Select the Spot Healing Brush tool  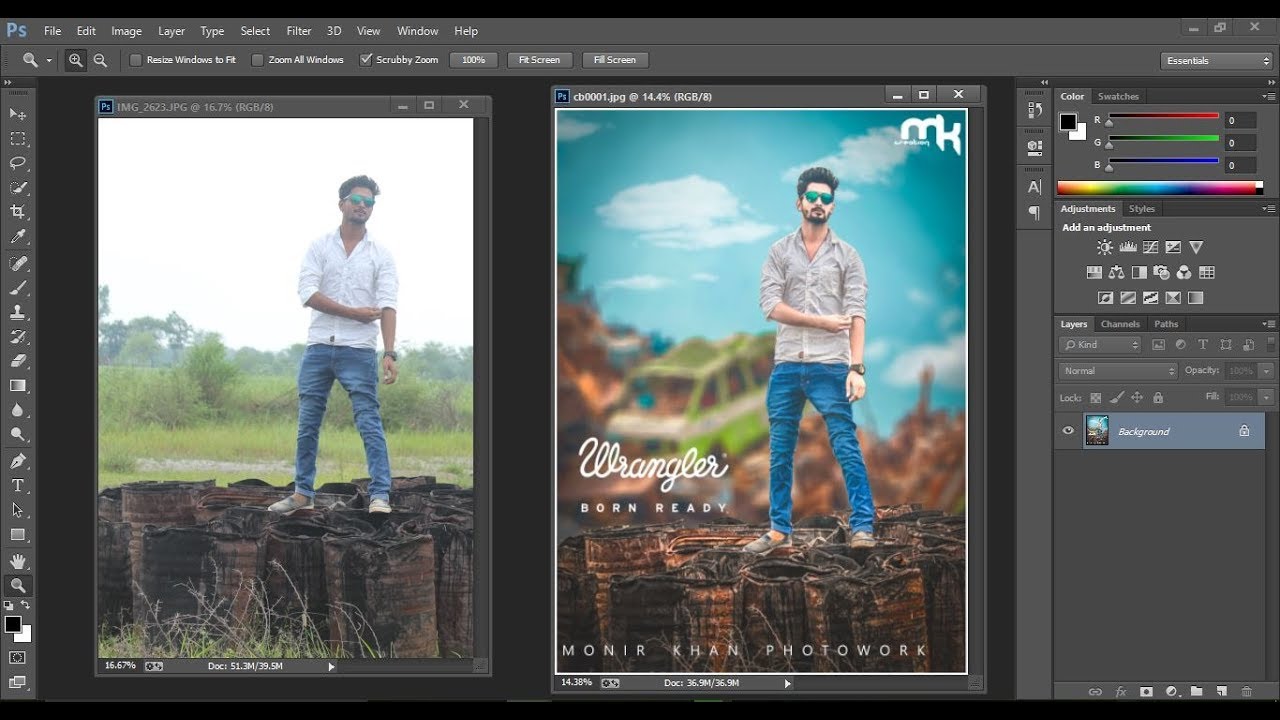click(x=18, y=263)
